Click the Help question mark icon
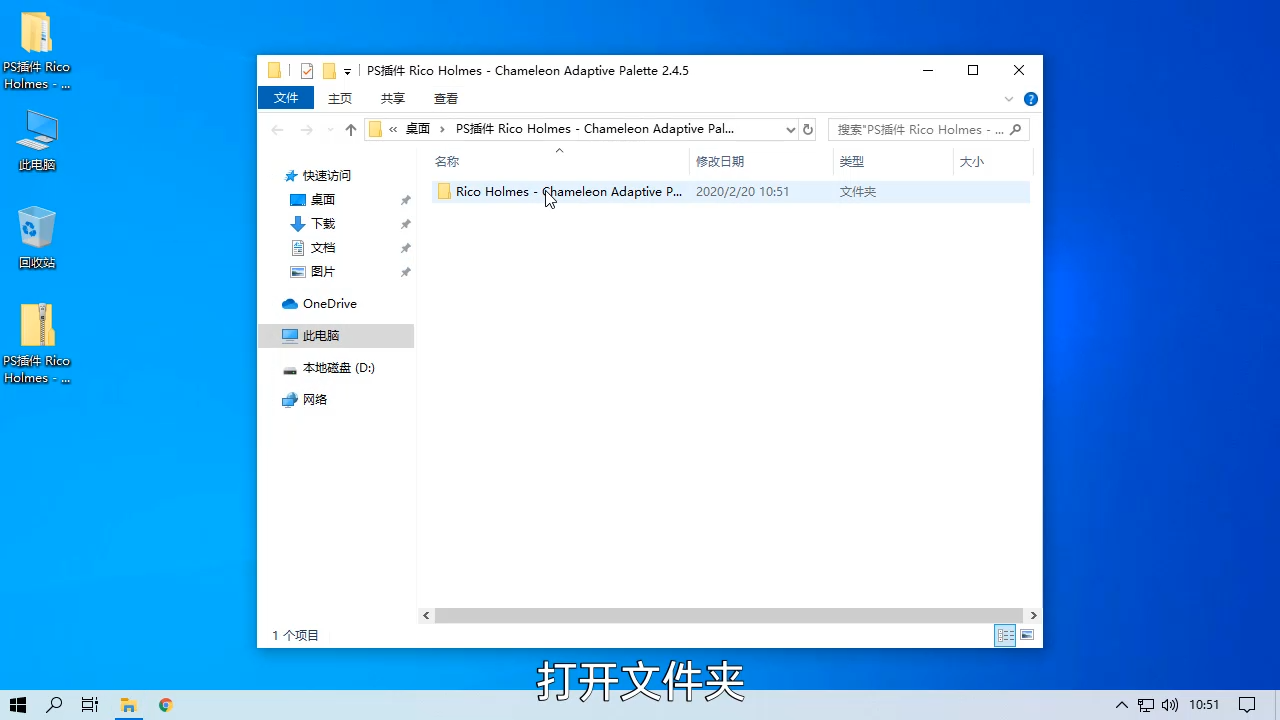Image resolution: width=1280 pixels, height=720 pixels. 1030,98
